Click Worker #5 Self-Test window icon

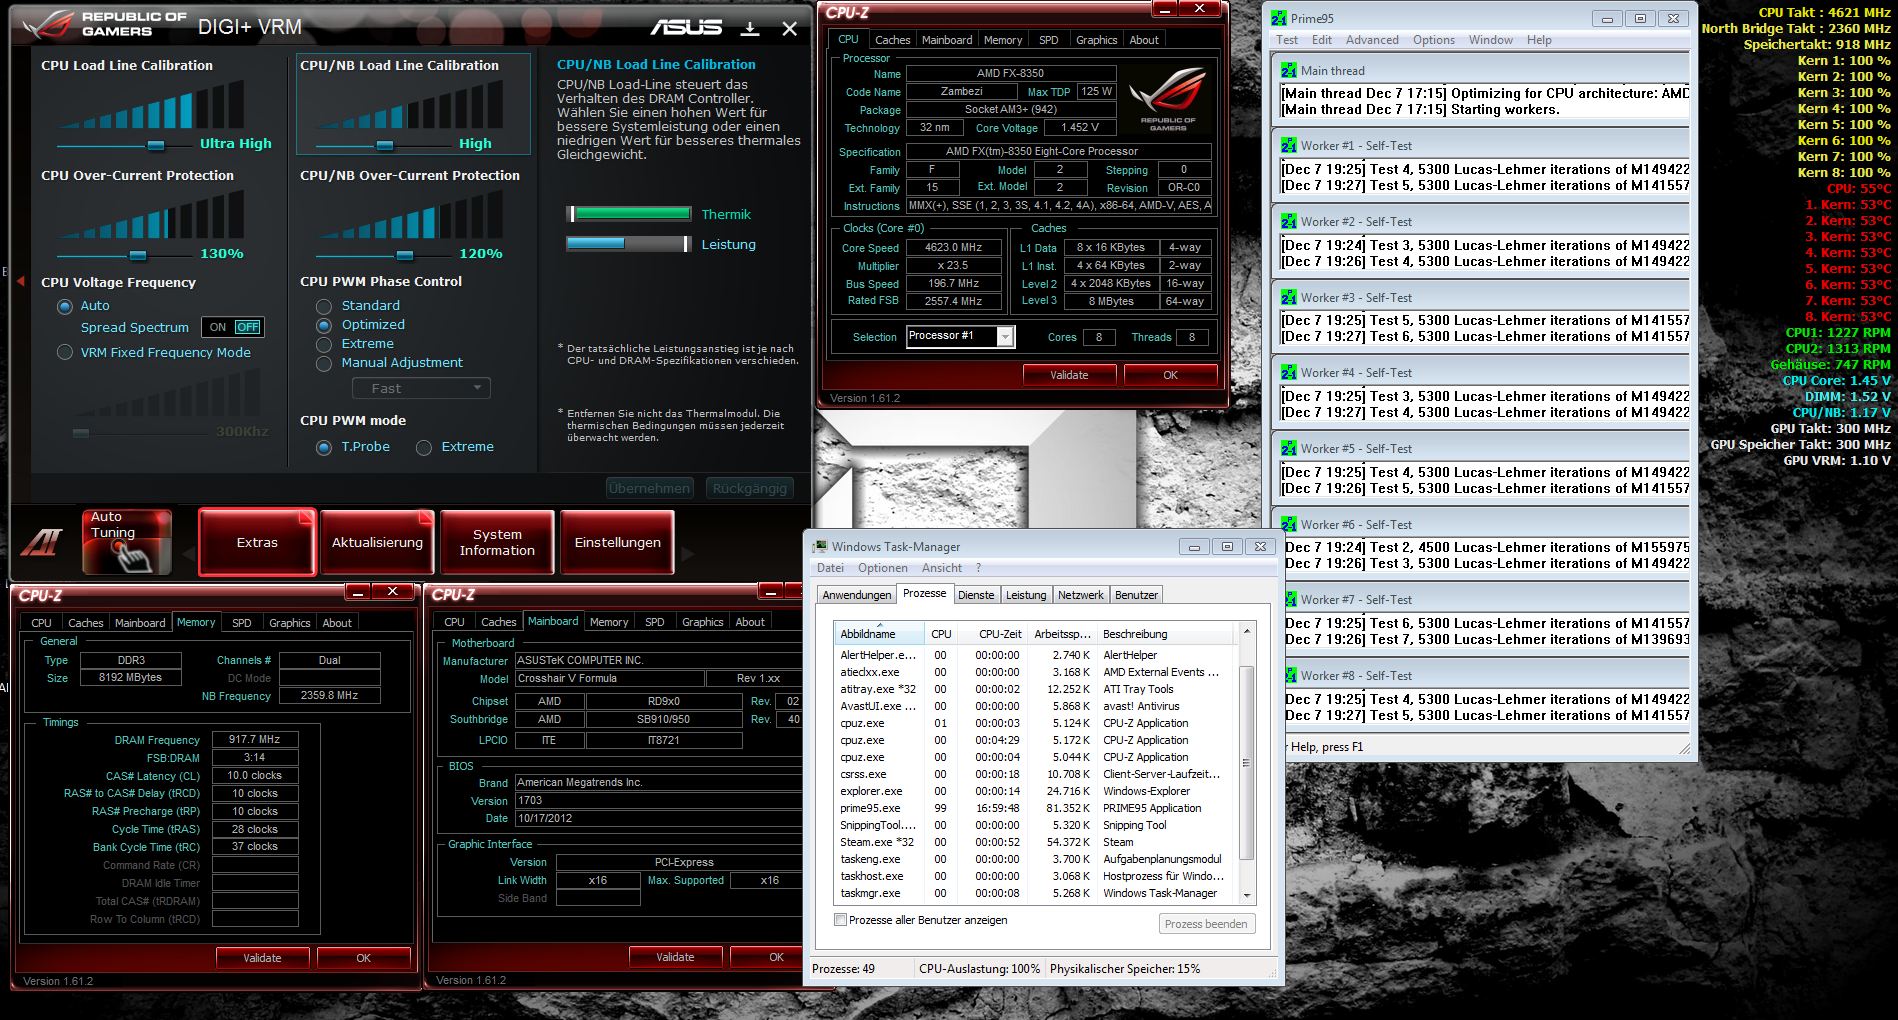pyautogui.click(x=1289, y=449)
